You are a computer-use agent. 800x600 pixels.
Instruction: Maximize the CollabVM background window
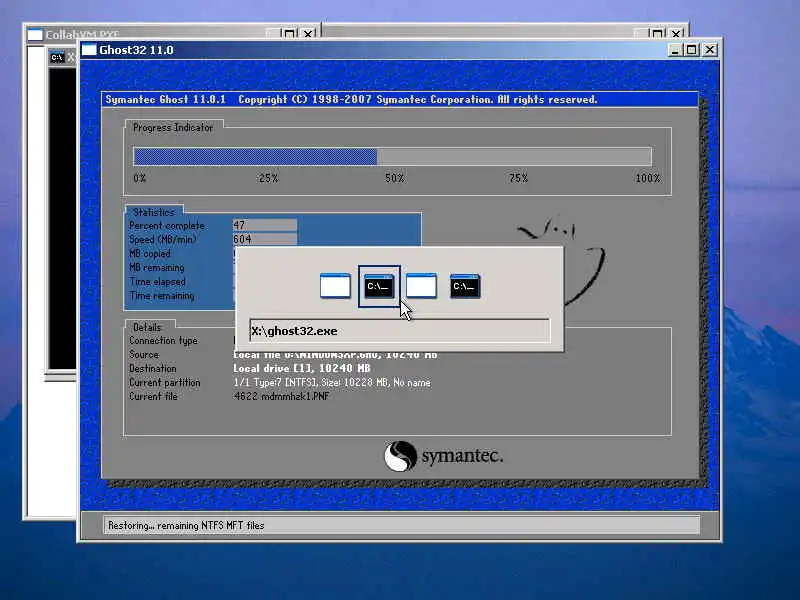point(289,34)
